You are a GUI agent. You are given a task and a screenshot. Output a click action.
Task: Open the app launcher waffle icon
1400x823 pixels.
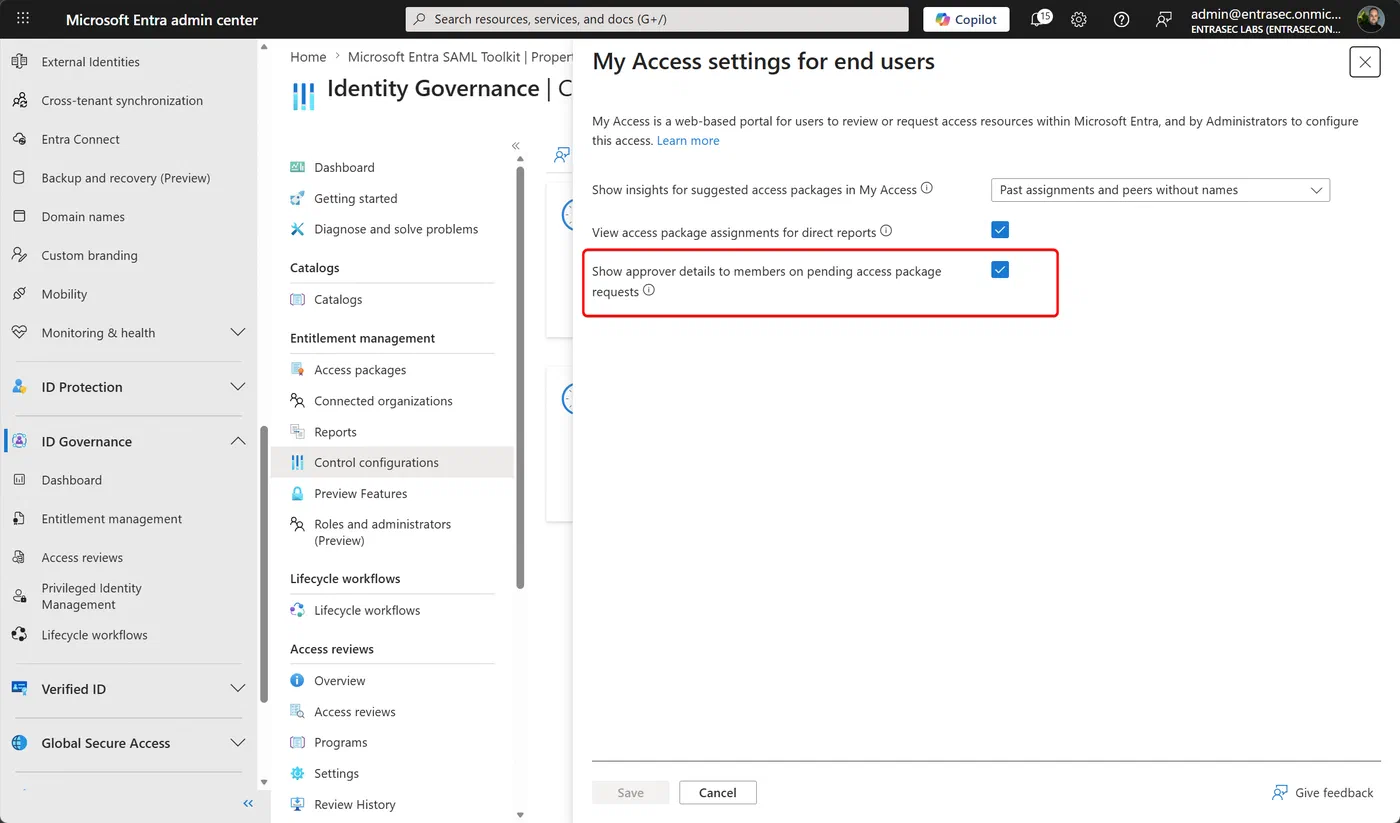point(23,19)
